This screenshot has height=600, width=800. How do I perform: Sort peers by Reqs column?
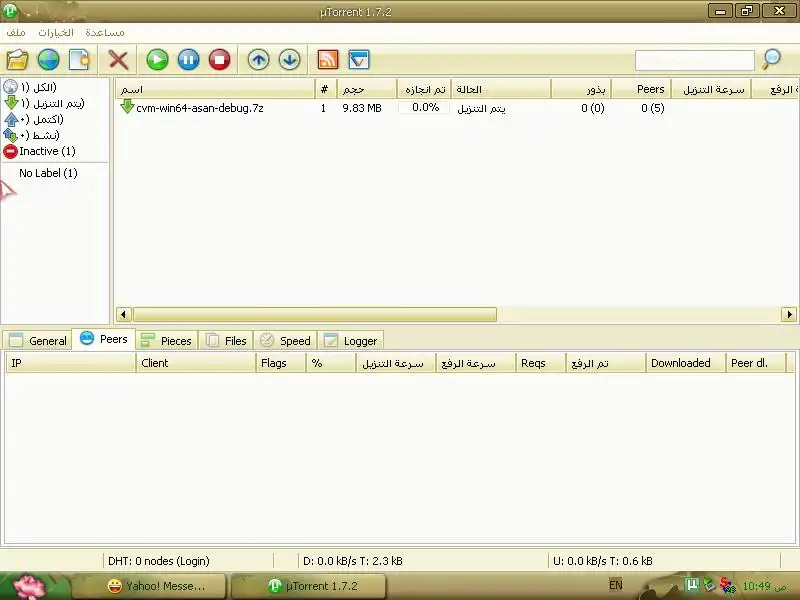coord(540,363)
